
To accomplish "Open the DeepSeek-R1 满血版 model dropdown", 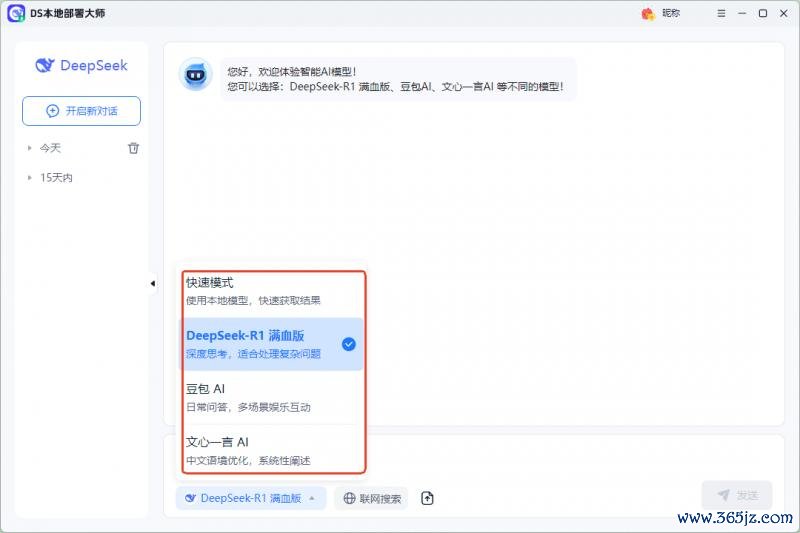I will (251, 498).
